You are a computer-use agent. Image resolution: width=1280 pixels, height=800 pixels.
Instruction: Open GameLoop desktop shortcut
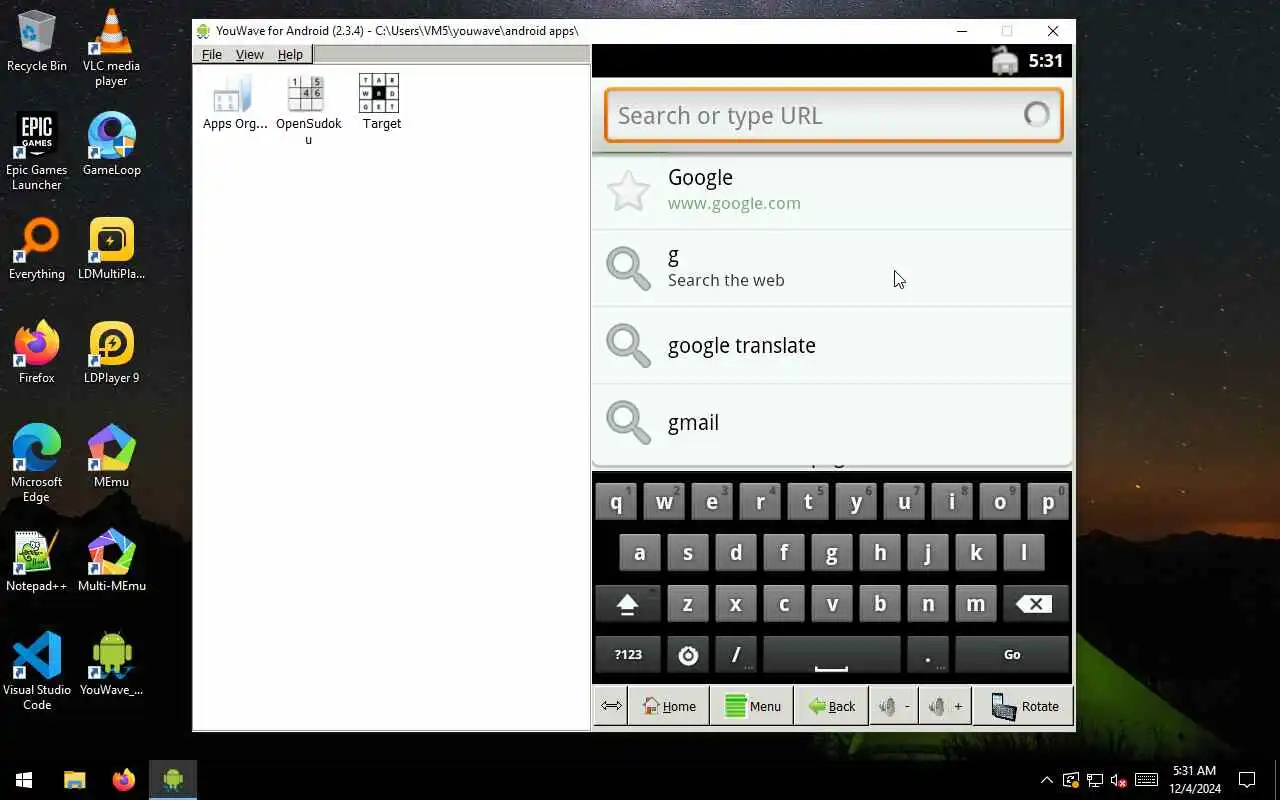(111, 145)
